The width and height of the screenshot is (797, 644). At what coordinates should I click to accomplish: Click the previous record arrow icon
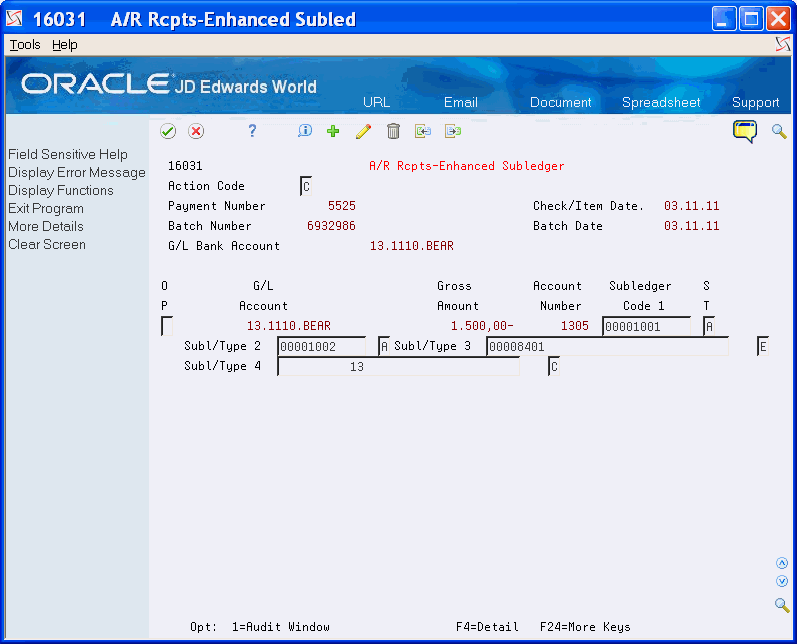(x=423, y=131)
